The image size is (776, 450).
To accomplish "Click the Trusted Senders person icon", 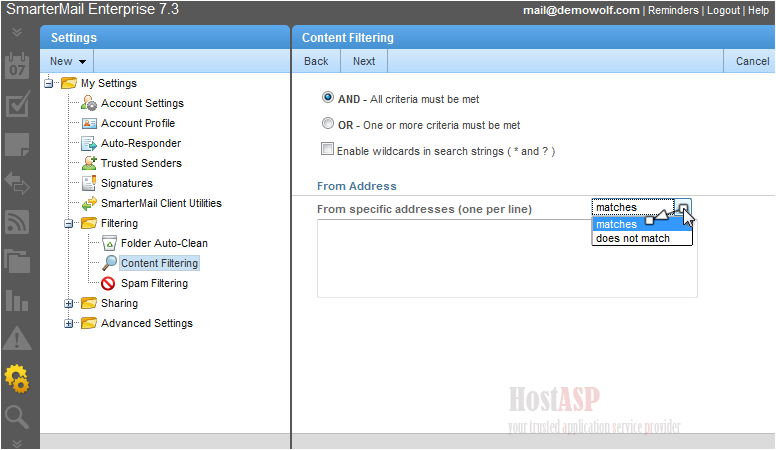I will pyautogui.click(x=89, y=163).
